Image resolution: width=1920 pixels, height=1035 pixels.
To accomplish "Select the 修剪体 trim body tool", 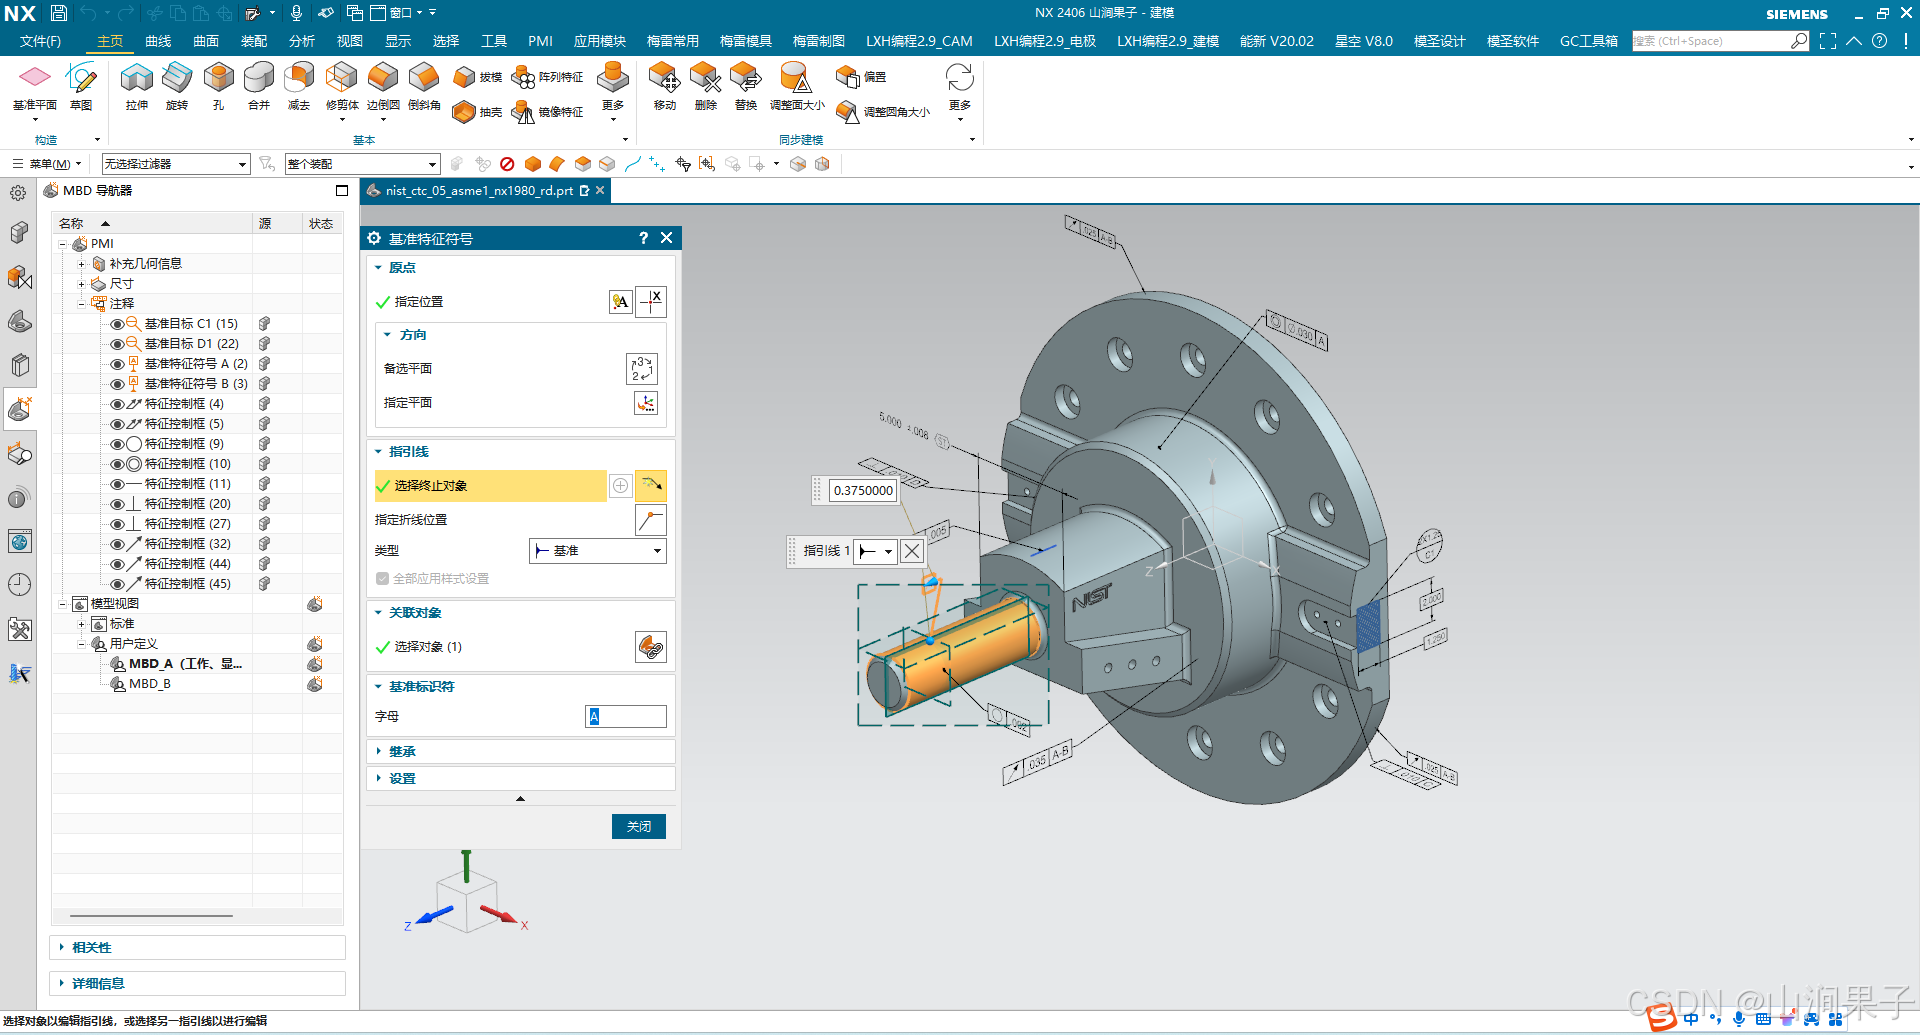I will point(342,86).
